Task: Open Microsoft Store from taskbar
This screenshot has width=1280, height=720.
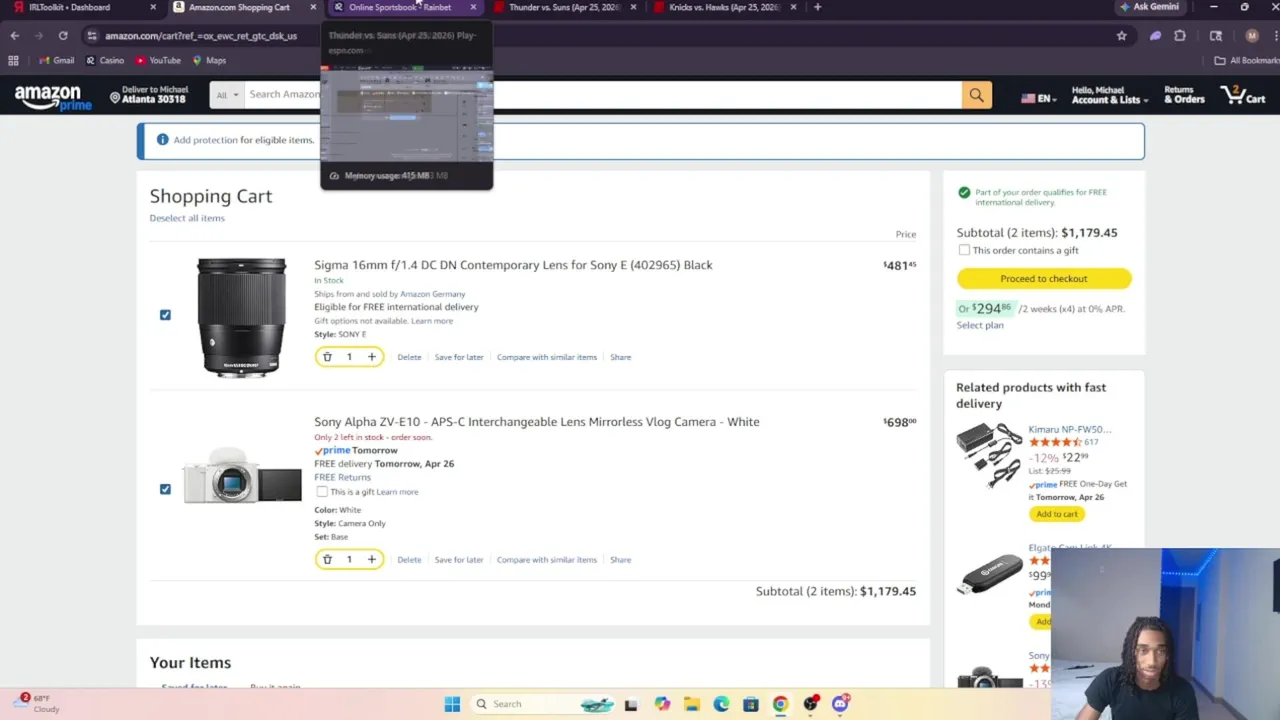Action: tap(751, 704)
